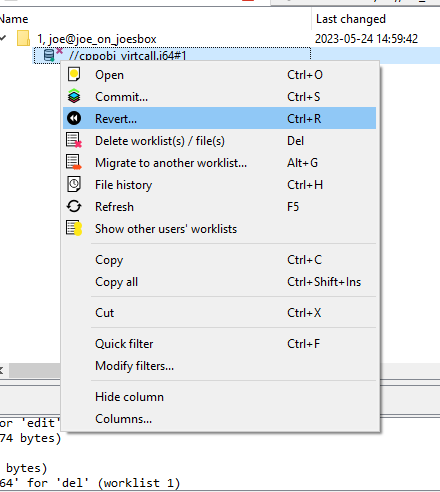The height and width of the screenshot is (492, 440).
Task: Click the Name column header
Action: coord(155,19)
